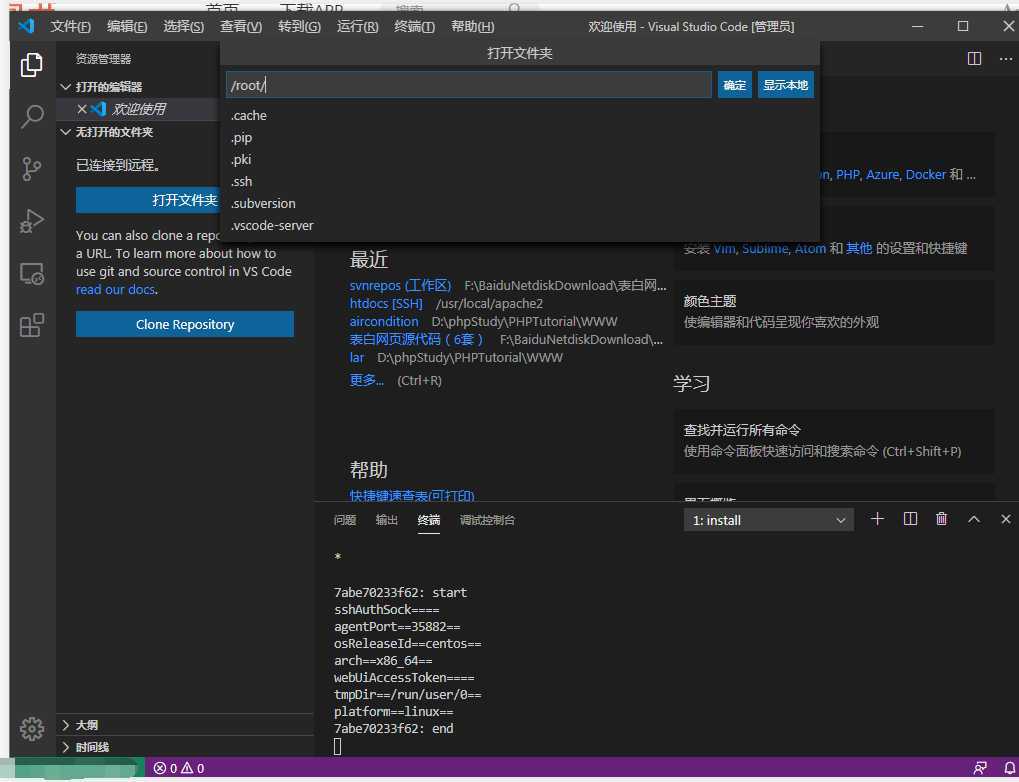Click the Show Local button
The height and width of the screenshot is (782, 1019).
[x=785, y=85]
